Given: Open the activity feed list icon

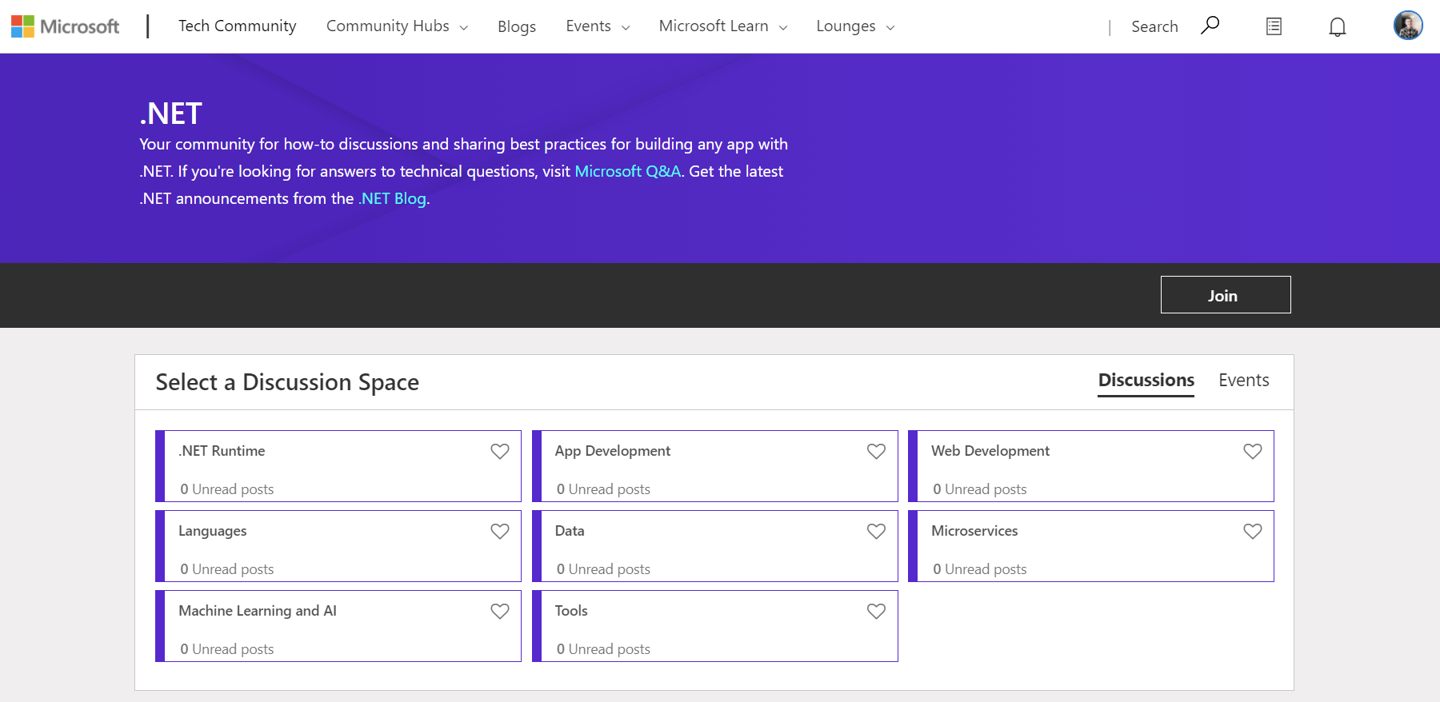Looking at the screenshot, I should (1273, 26).
